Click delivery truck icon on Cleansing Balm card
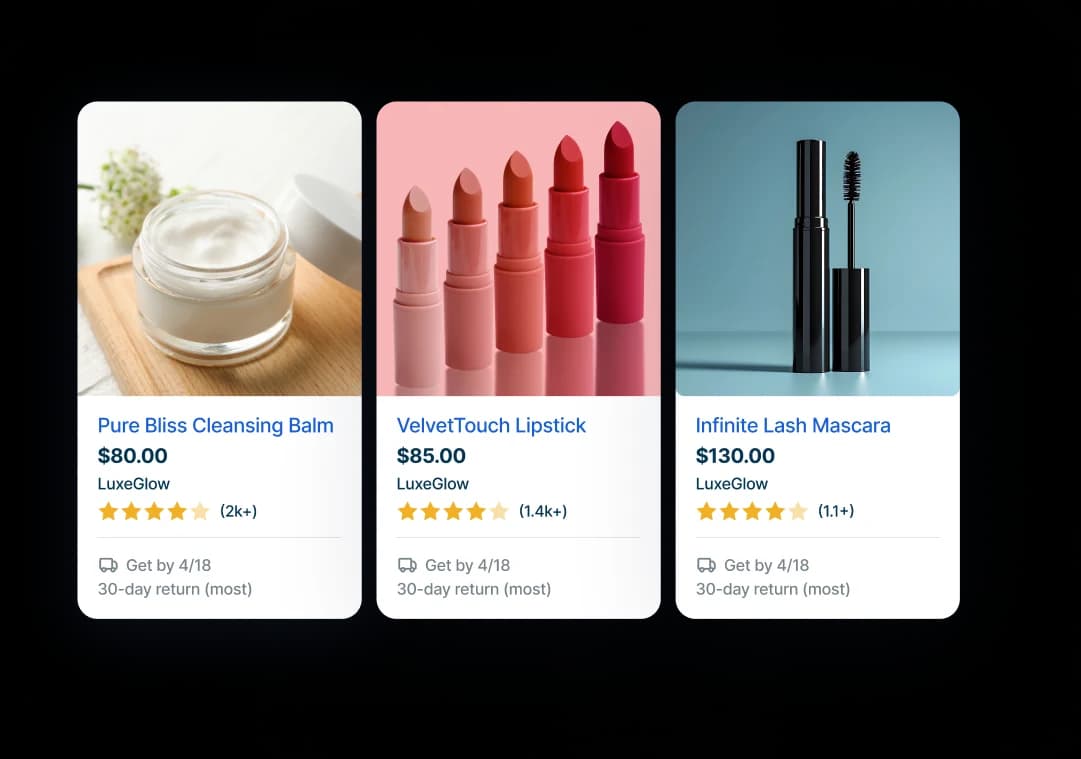This screenshot has height=759, width=1081. tap(108, 565)
